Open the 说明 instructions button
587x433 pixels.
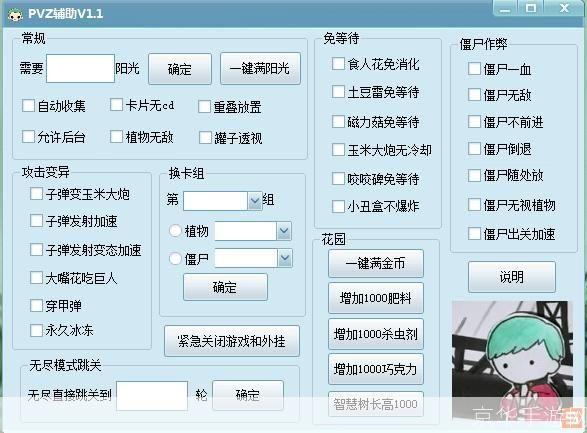[x=512, y=277]
